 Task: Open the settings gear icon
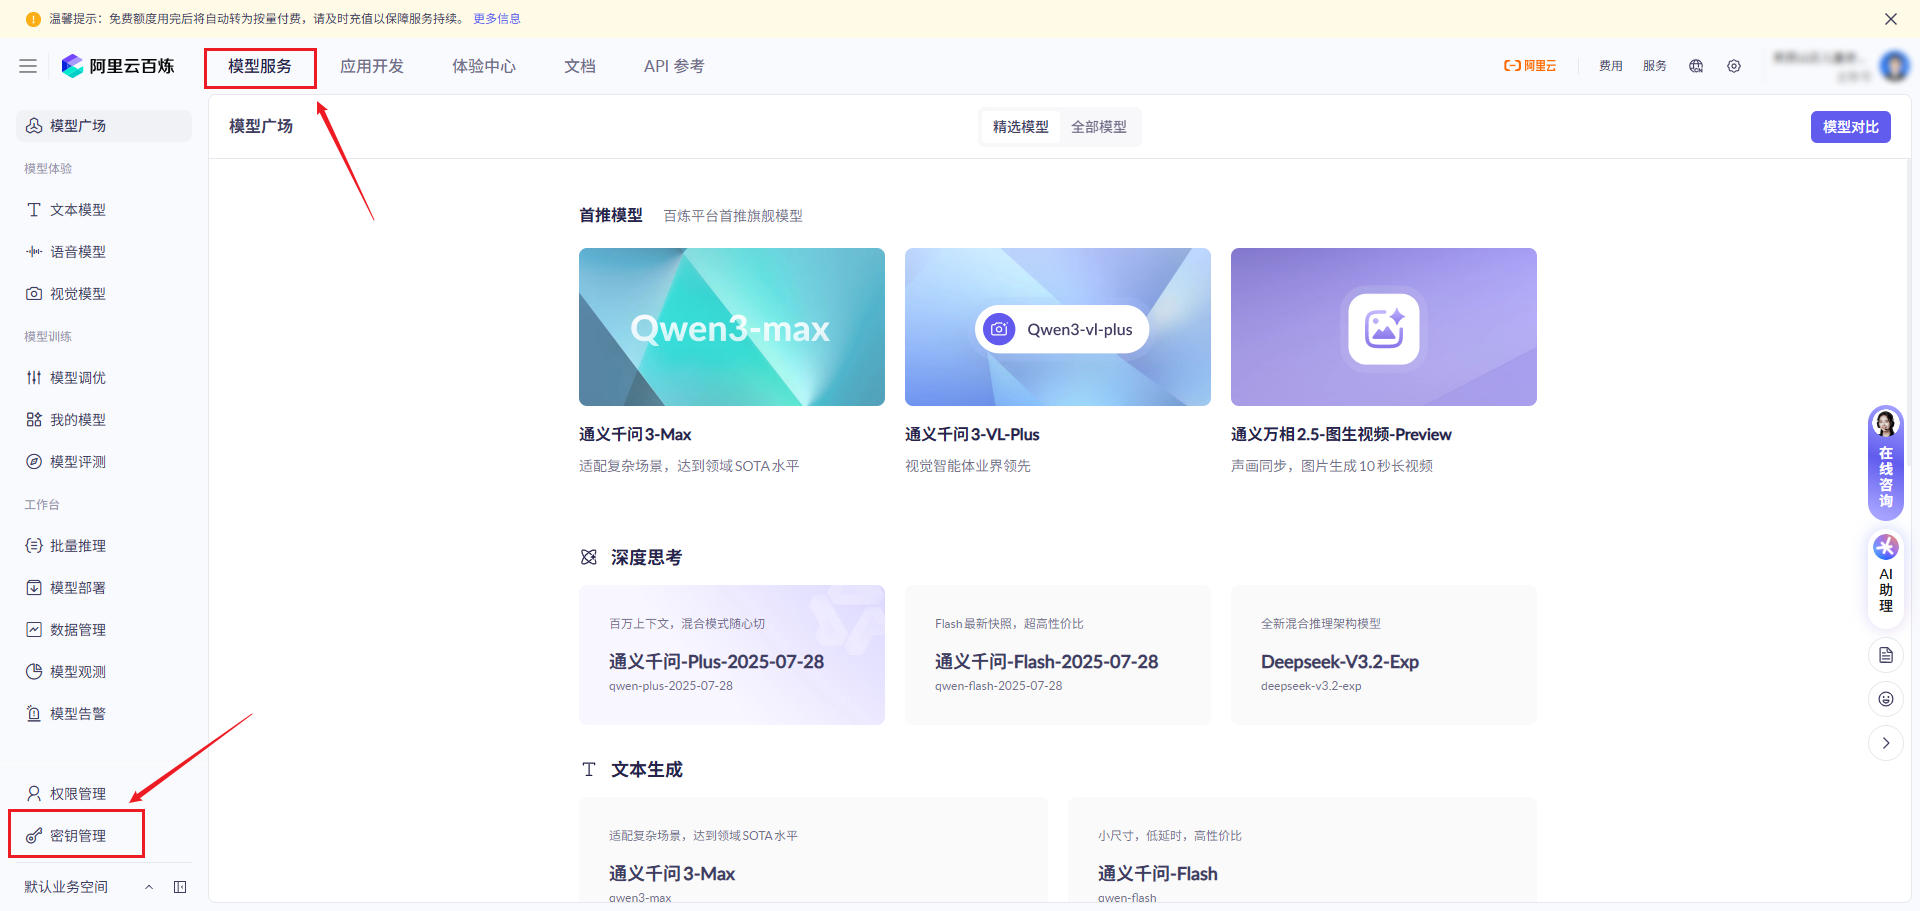1734,66
